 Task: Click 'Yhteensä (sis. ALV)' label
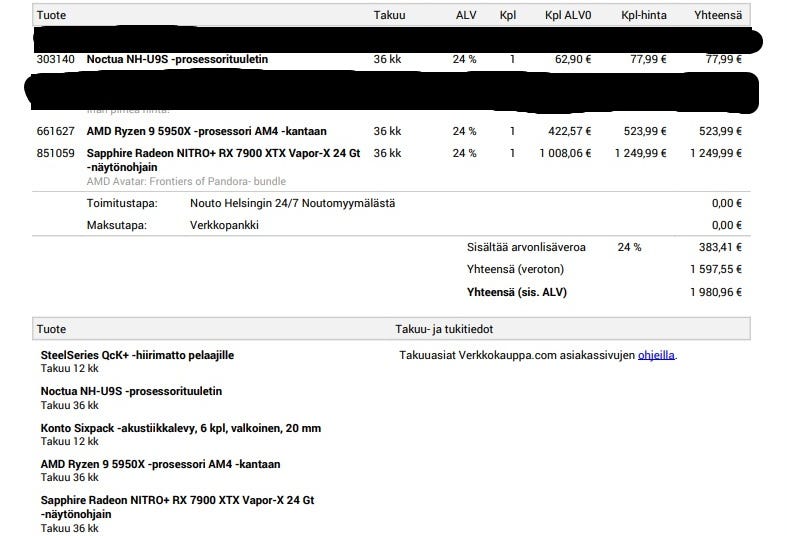(x=517, y=293)
